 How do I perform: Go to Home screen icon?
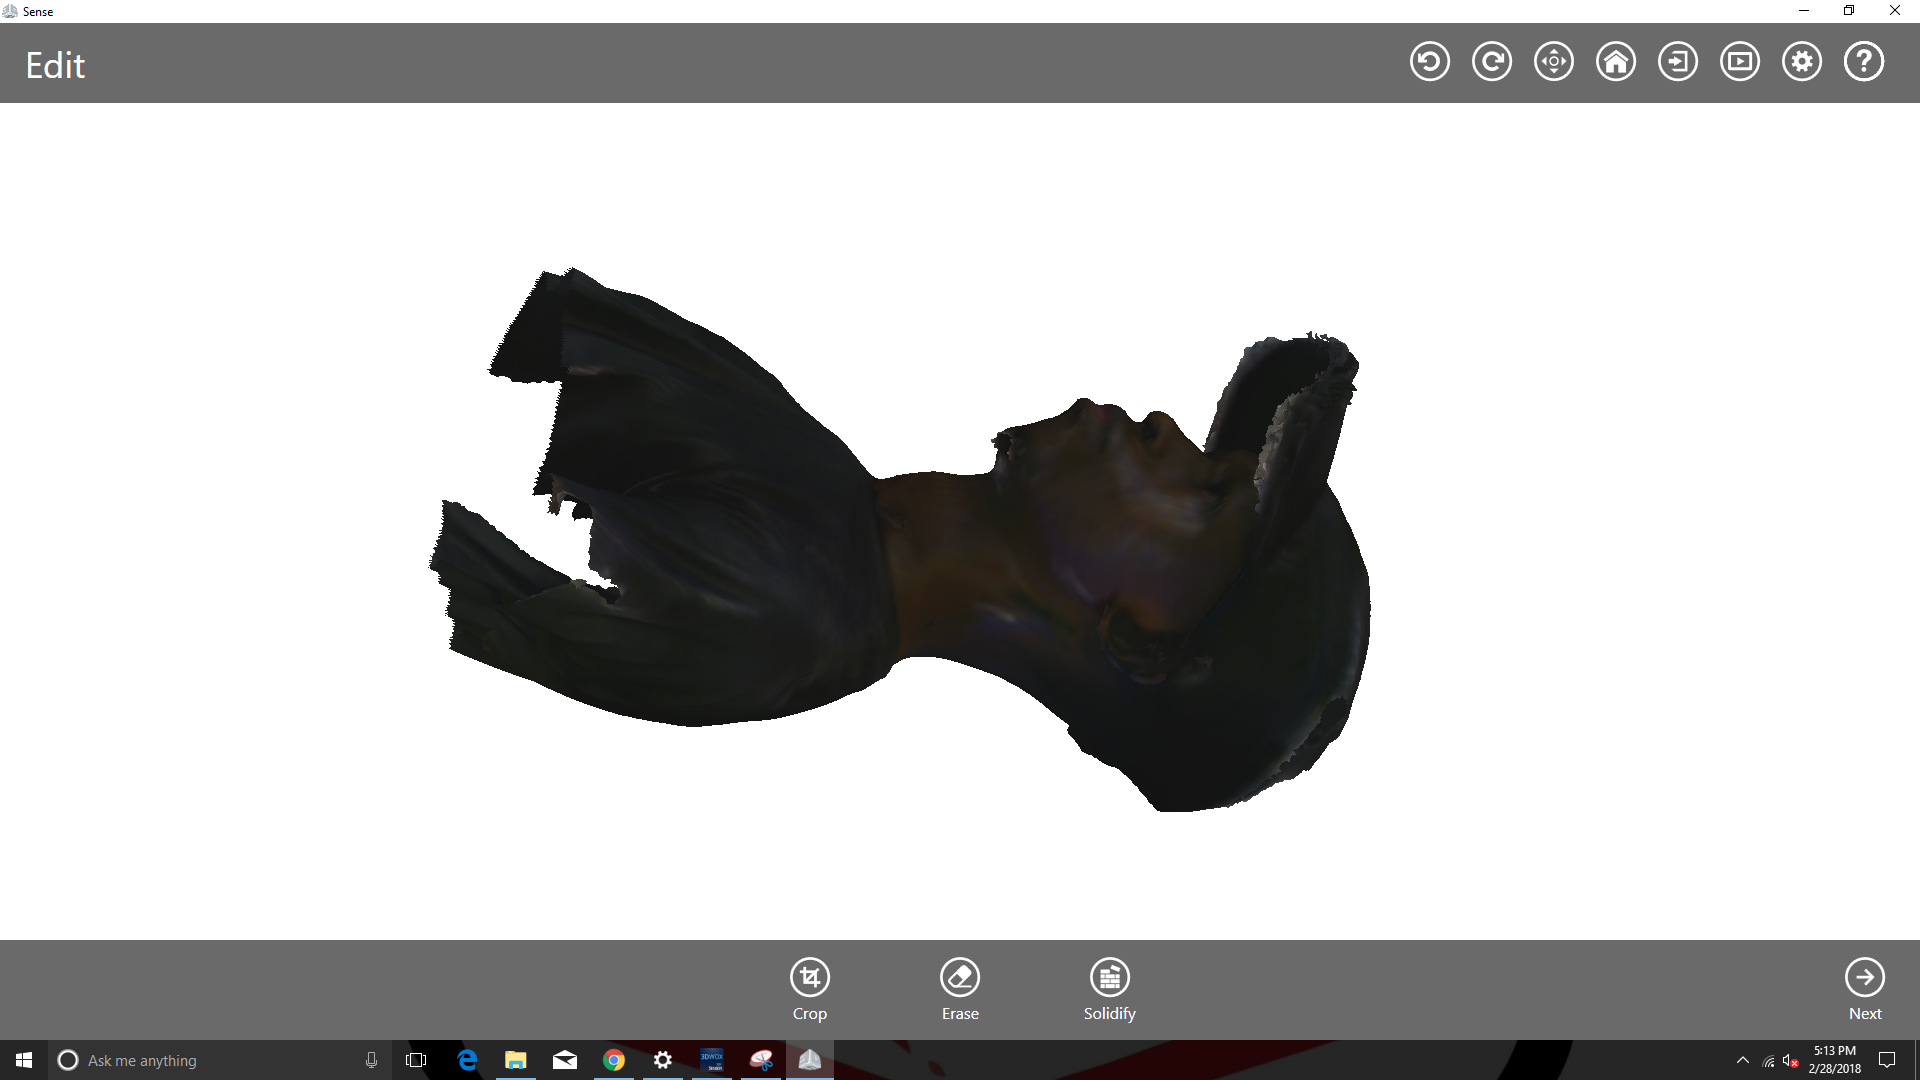click(x=1616, y=62)
